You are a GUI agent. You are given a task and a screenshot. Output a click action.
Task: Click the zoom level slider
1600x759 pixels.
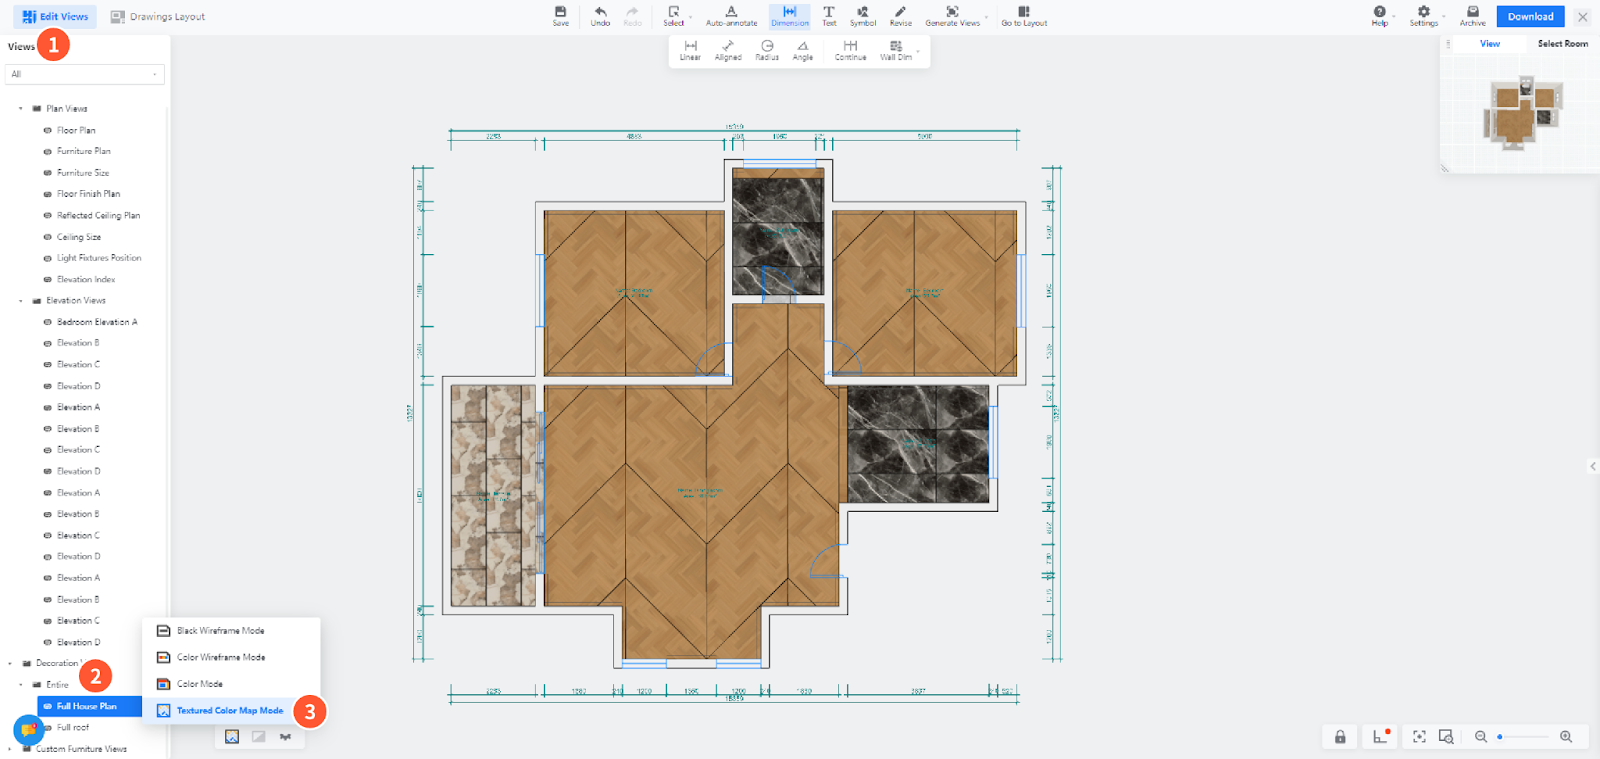tap(1522, 737)
